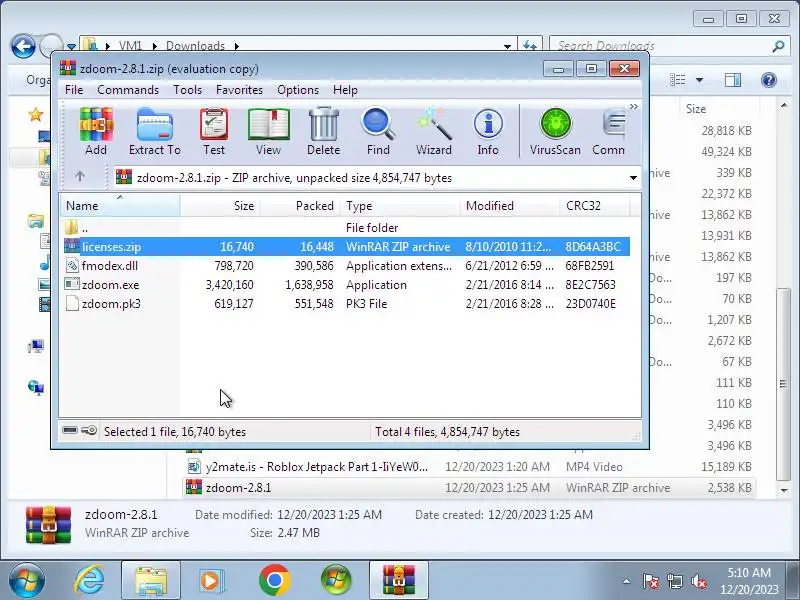Expand hidden toolbar items chevron
The height and width of the screenshot is (600, 800).
pyautogui.click(x=634, y=106)
